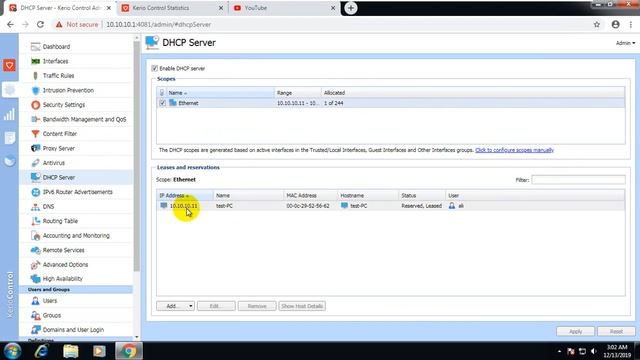Open the Add dropdown arrow
The image size is (640, 360).
point(190,306)
